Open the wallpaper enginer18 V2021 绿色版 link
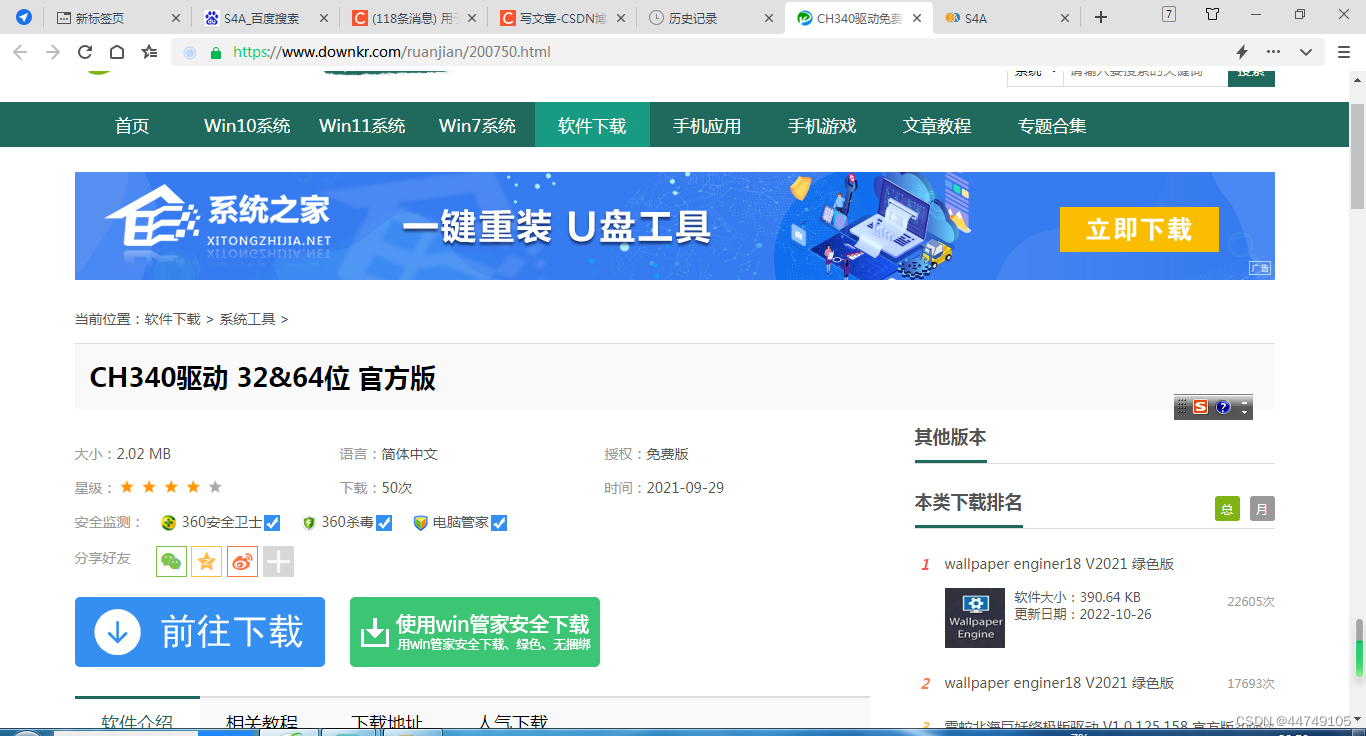 pyautogui.click(x=1059, y=563)
